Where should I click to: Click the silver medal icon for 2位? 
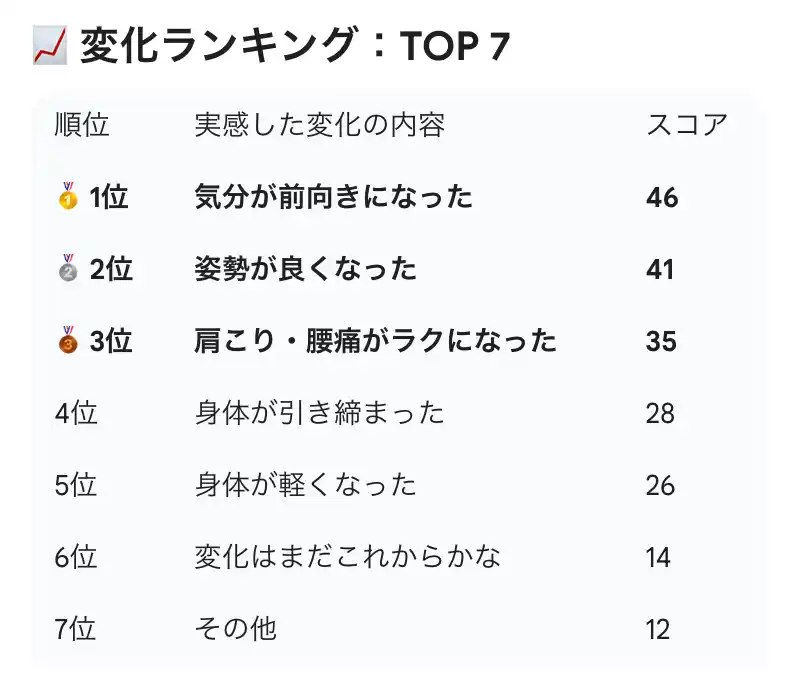click(67, 270)
